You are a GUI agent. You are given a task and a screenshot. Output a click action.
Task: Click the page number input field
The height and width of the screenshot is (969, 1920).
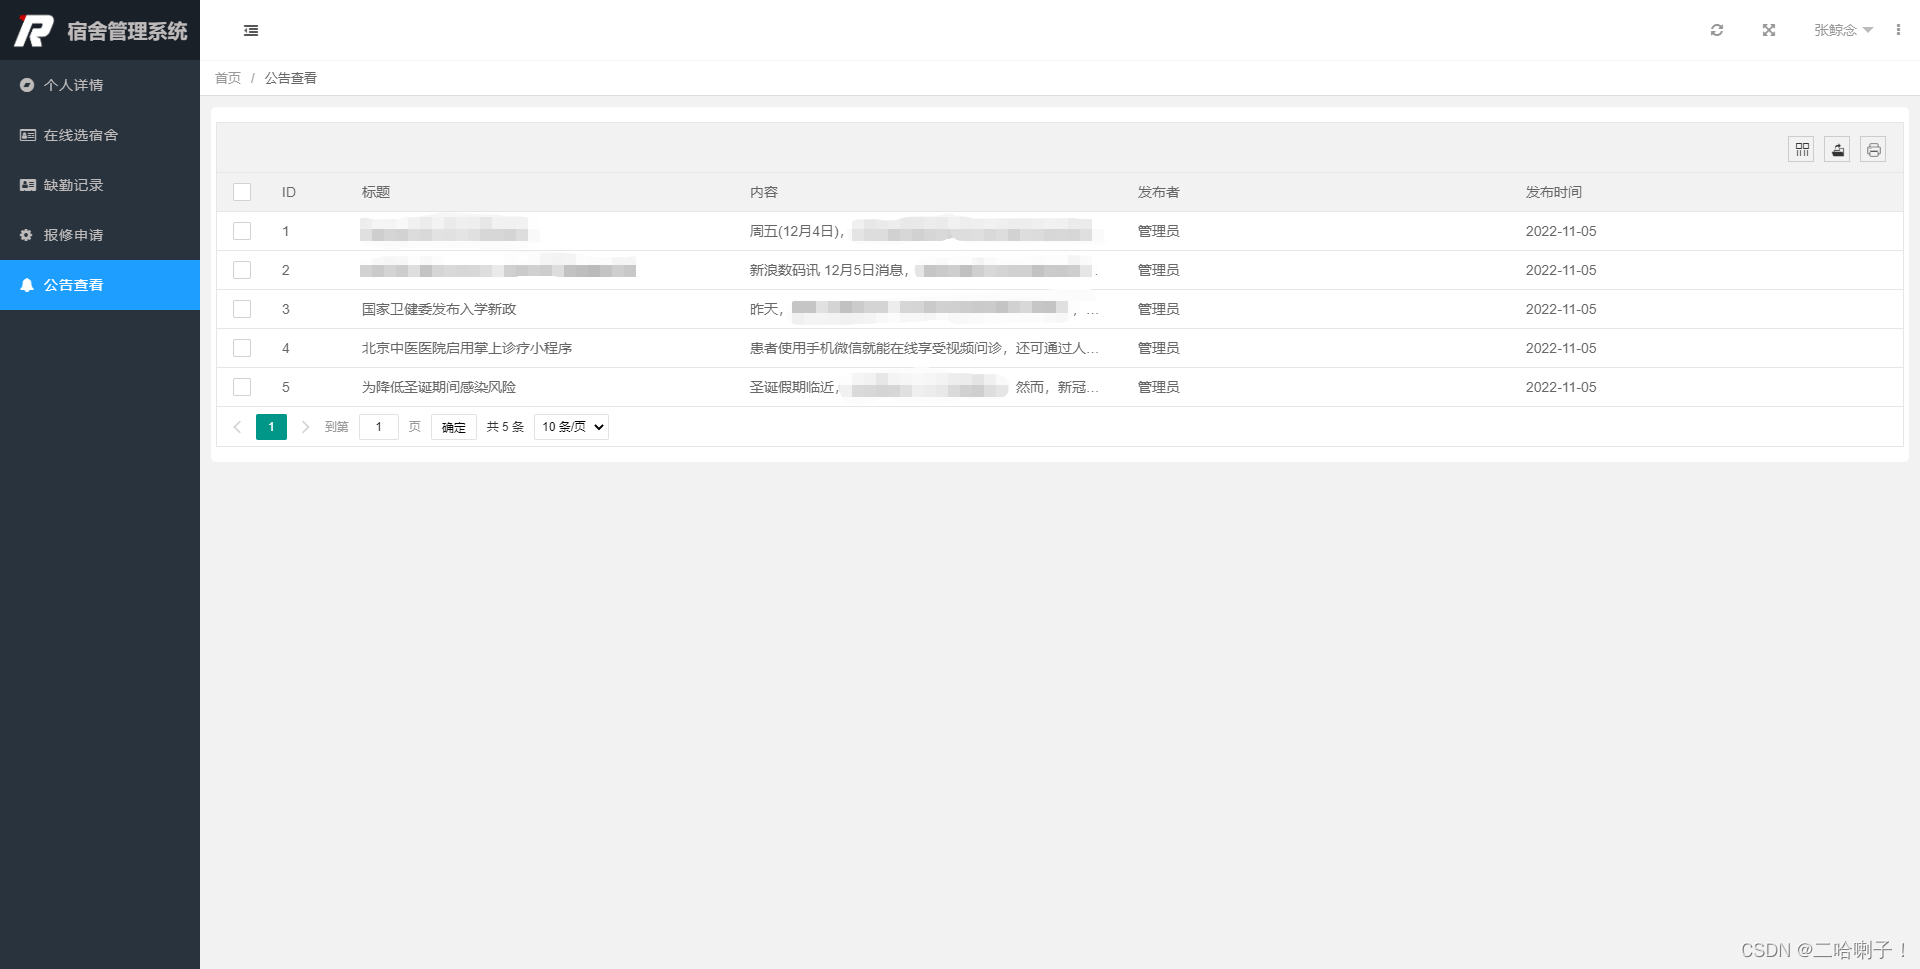379,427
